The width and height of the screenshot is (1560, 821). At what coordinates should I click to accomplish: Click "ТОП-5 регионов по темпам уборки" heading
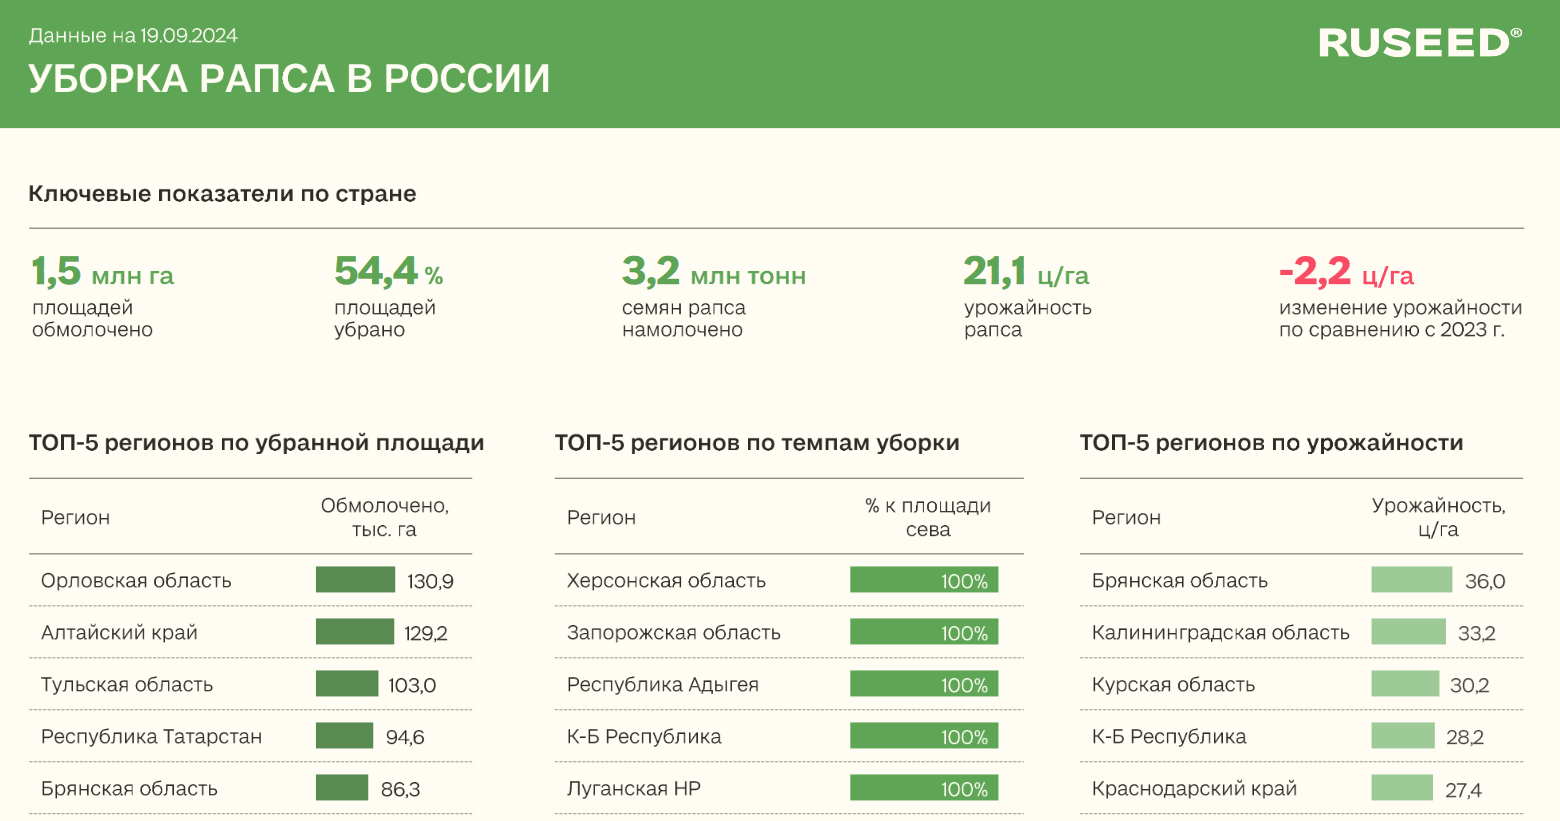coord(757,443)
